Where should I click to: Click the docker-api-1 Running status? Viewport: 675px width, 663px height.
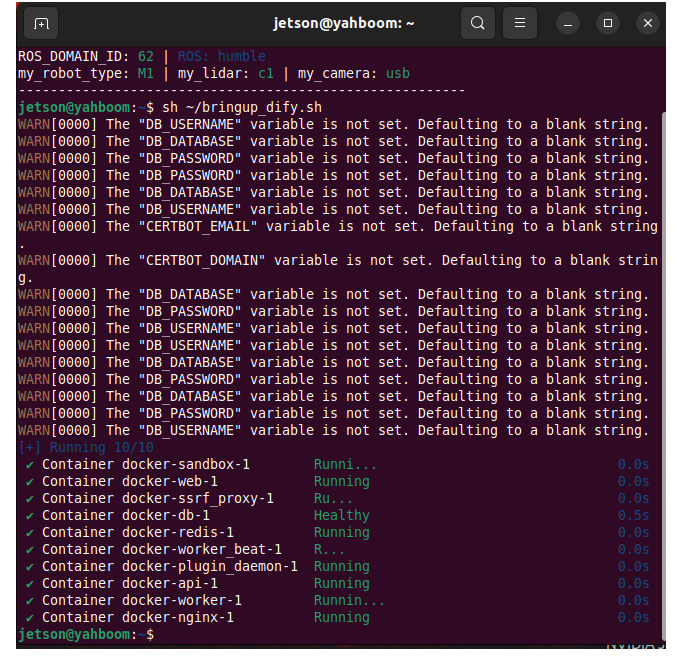tap(341, 583)
